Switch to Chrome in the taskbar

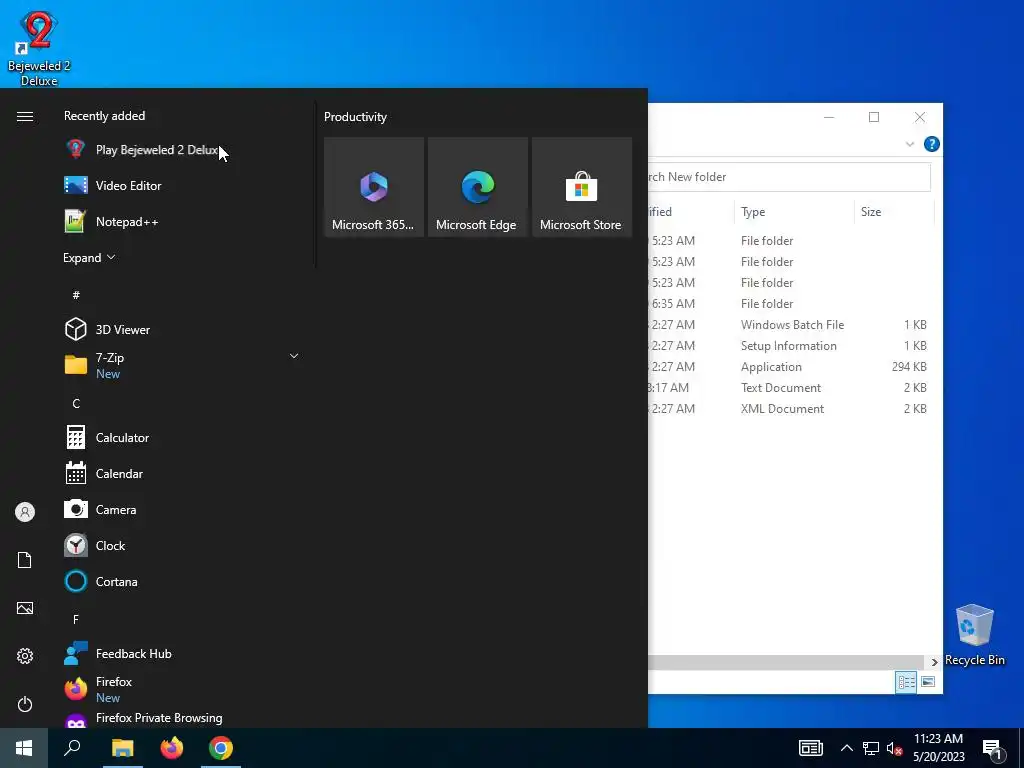[x=221, y=748]
